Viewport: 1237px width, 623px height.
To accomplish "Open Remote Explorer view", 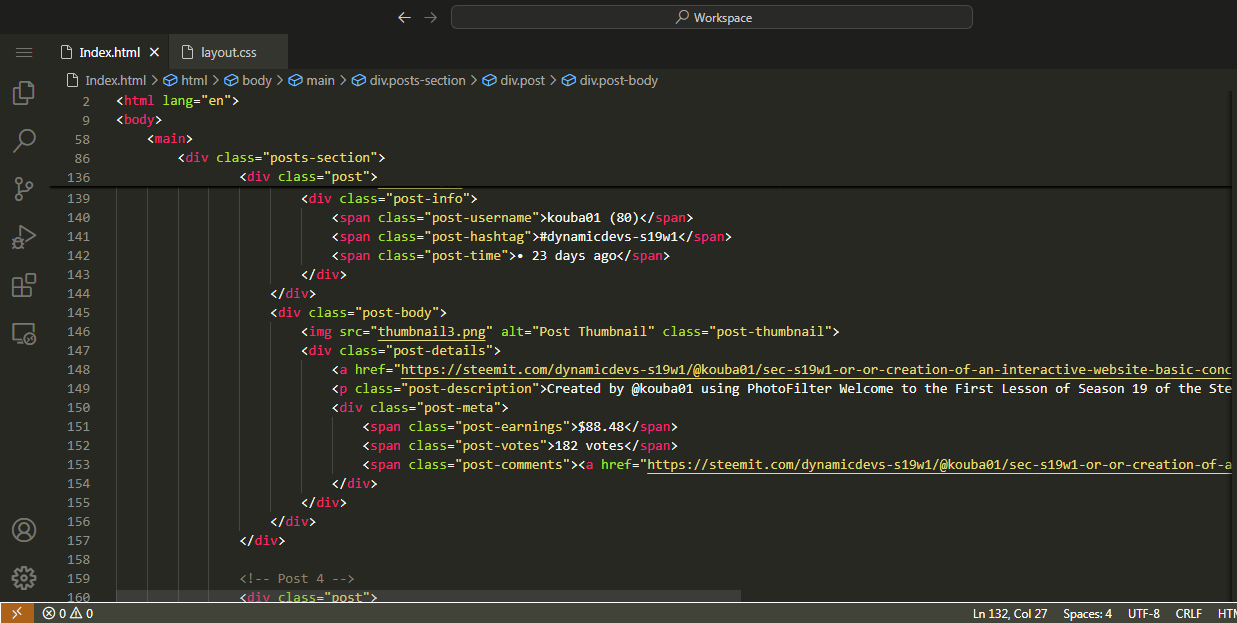I will [x=24, y=334].
